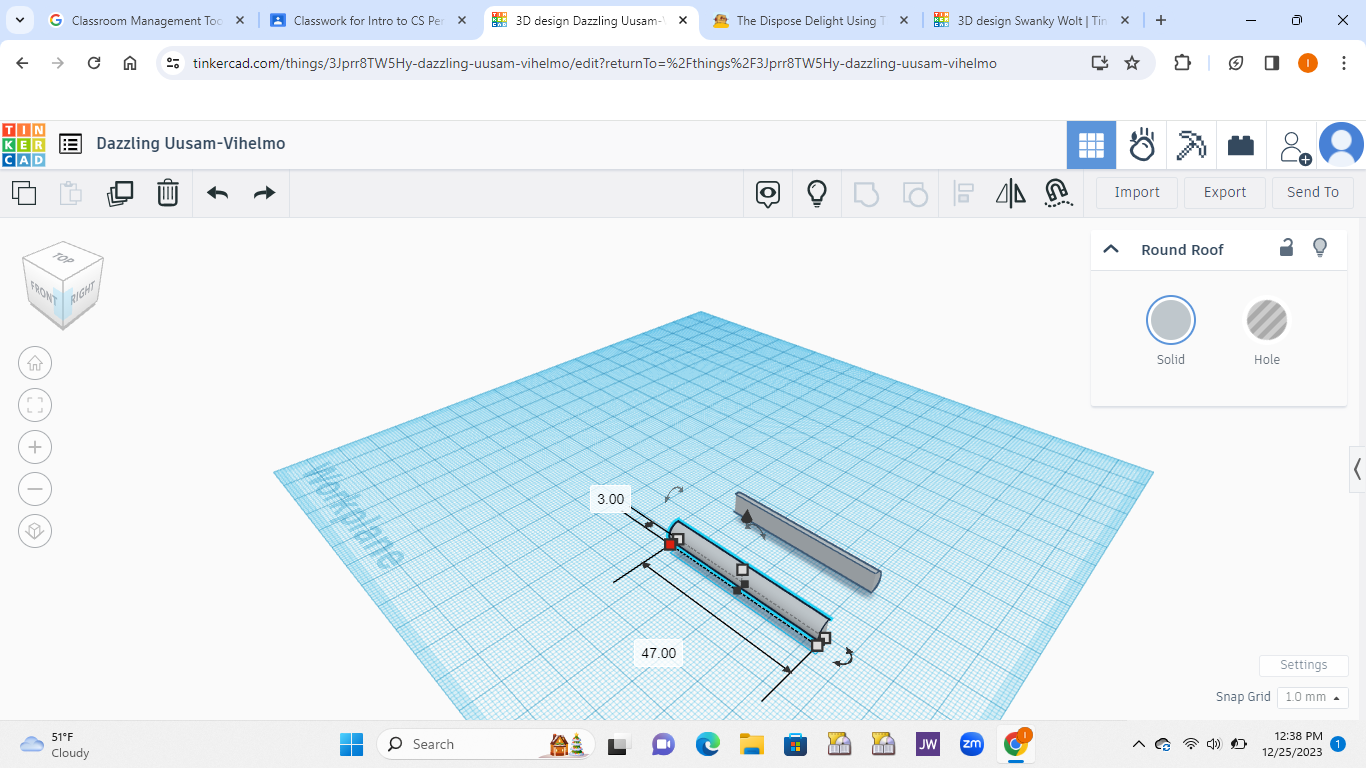Click the Tinkercad logo
The height and width of the screenshot is (768, 1366).
23,144
